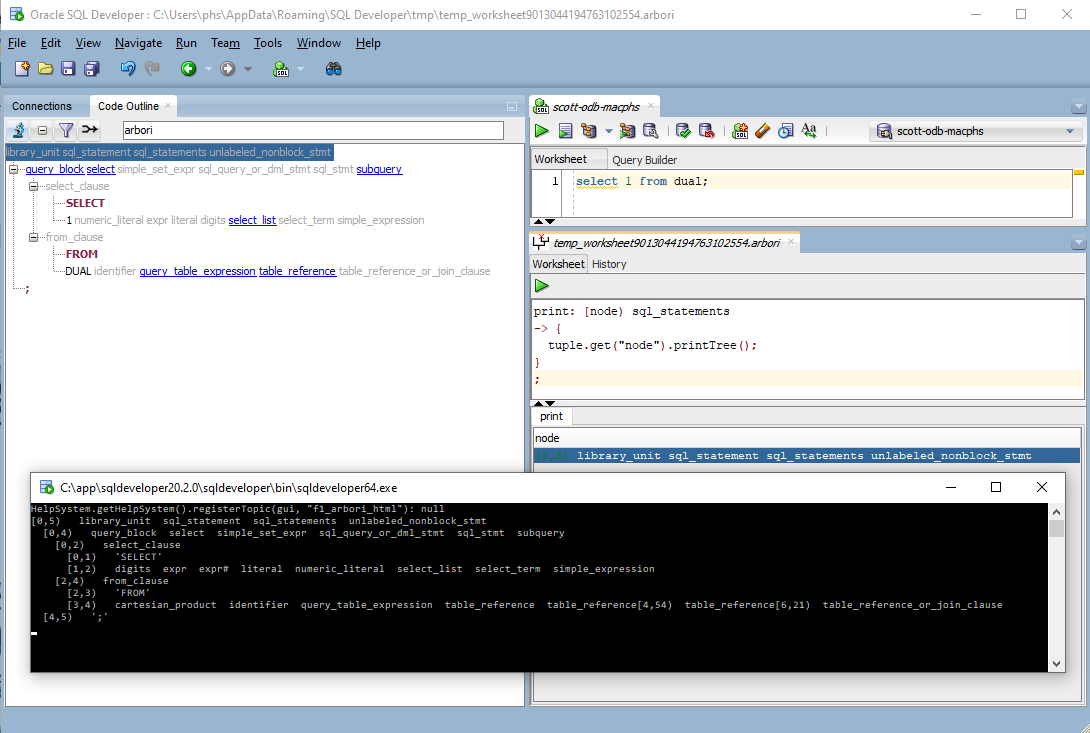Open the View menu
Screen dimensions: 1090x733
[88, 43]
